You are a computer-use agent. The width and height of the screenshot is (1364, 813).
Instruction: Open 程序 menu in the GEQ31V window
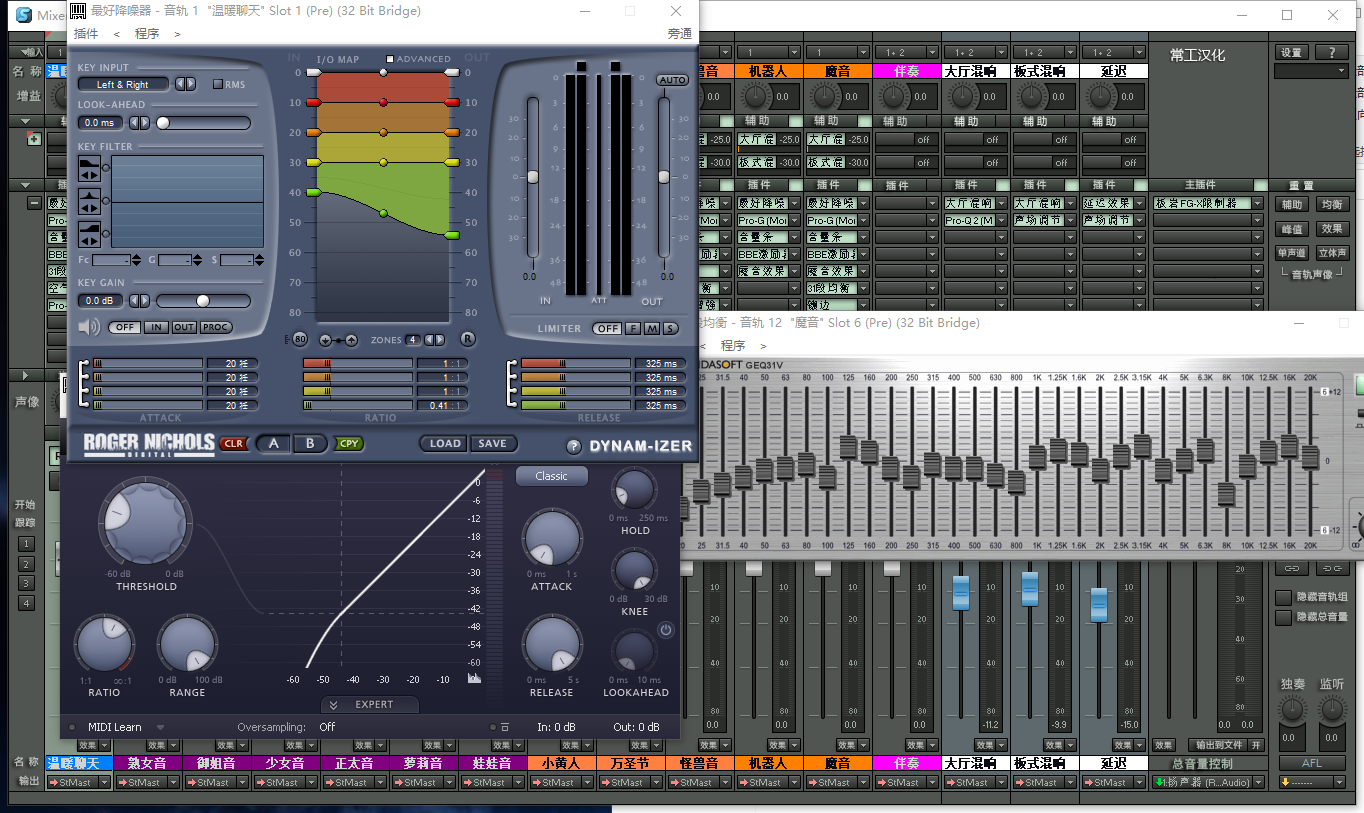pyautogui.click(x=733, y=345)
